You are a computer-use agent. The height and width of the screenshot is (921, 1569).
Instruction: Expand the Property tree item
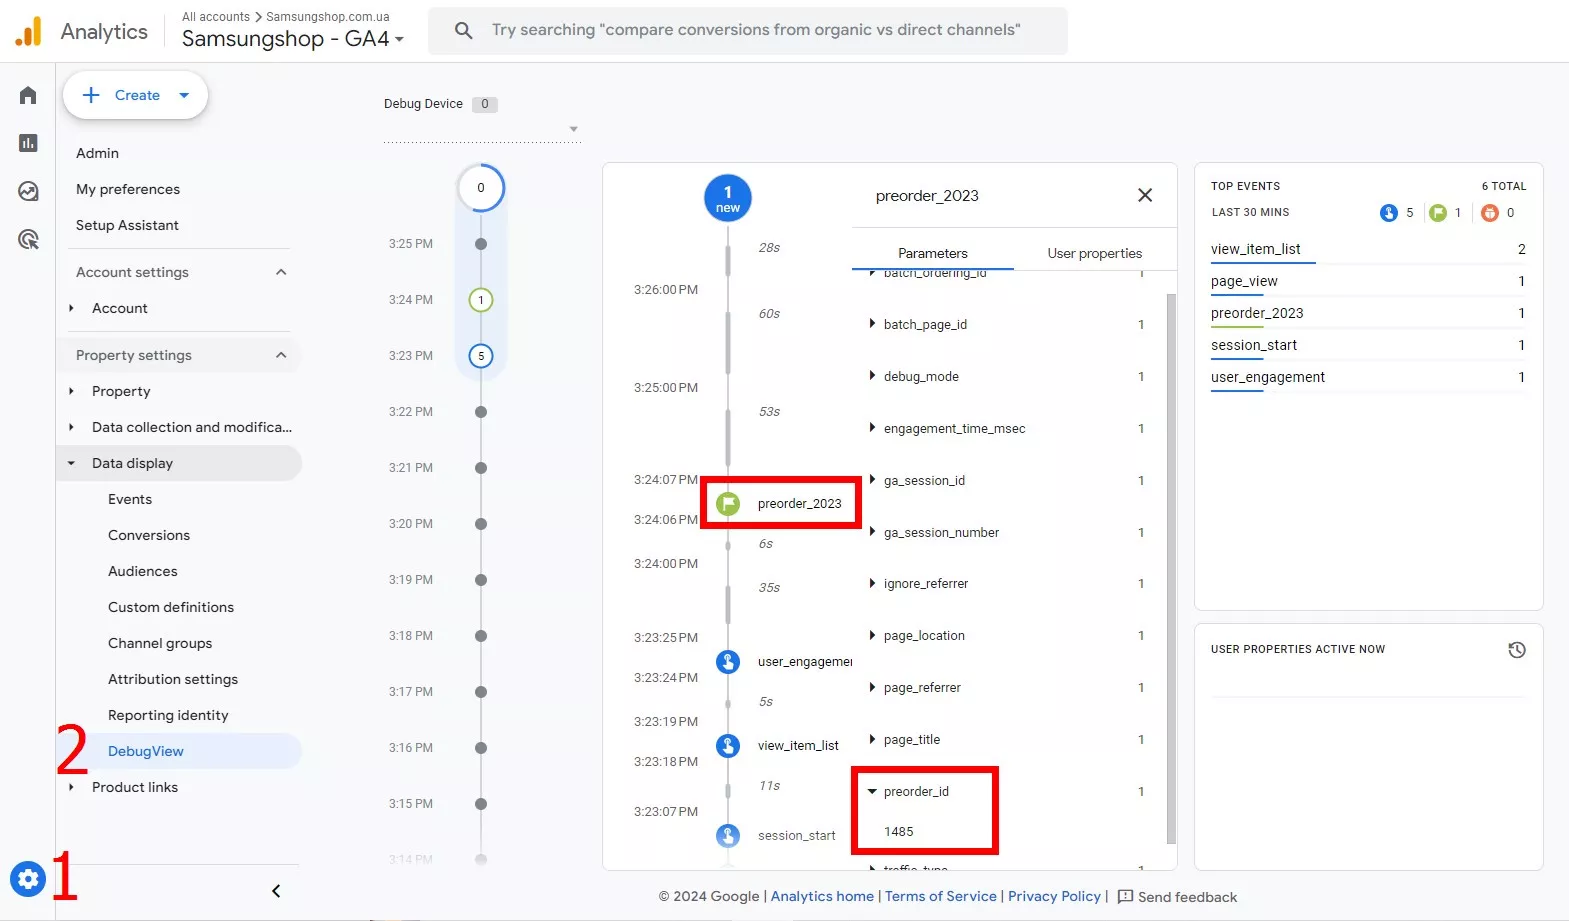coord(71,391)
